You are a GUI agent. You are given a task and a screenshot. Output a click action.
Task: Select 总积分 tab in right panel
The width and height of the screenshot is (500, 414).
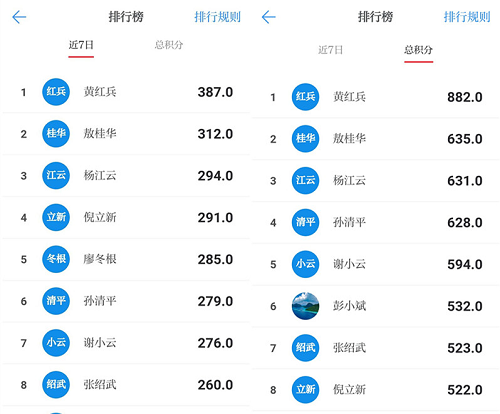click(418, 50)
